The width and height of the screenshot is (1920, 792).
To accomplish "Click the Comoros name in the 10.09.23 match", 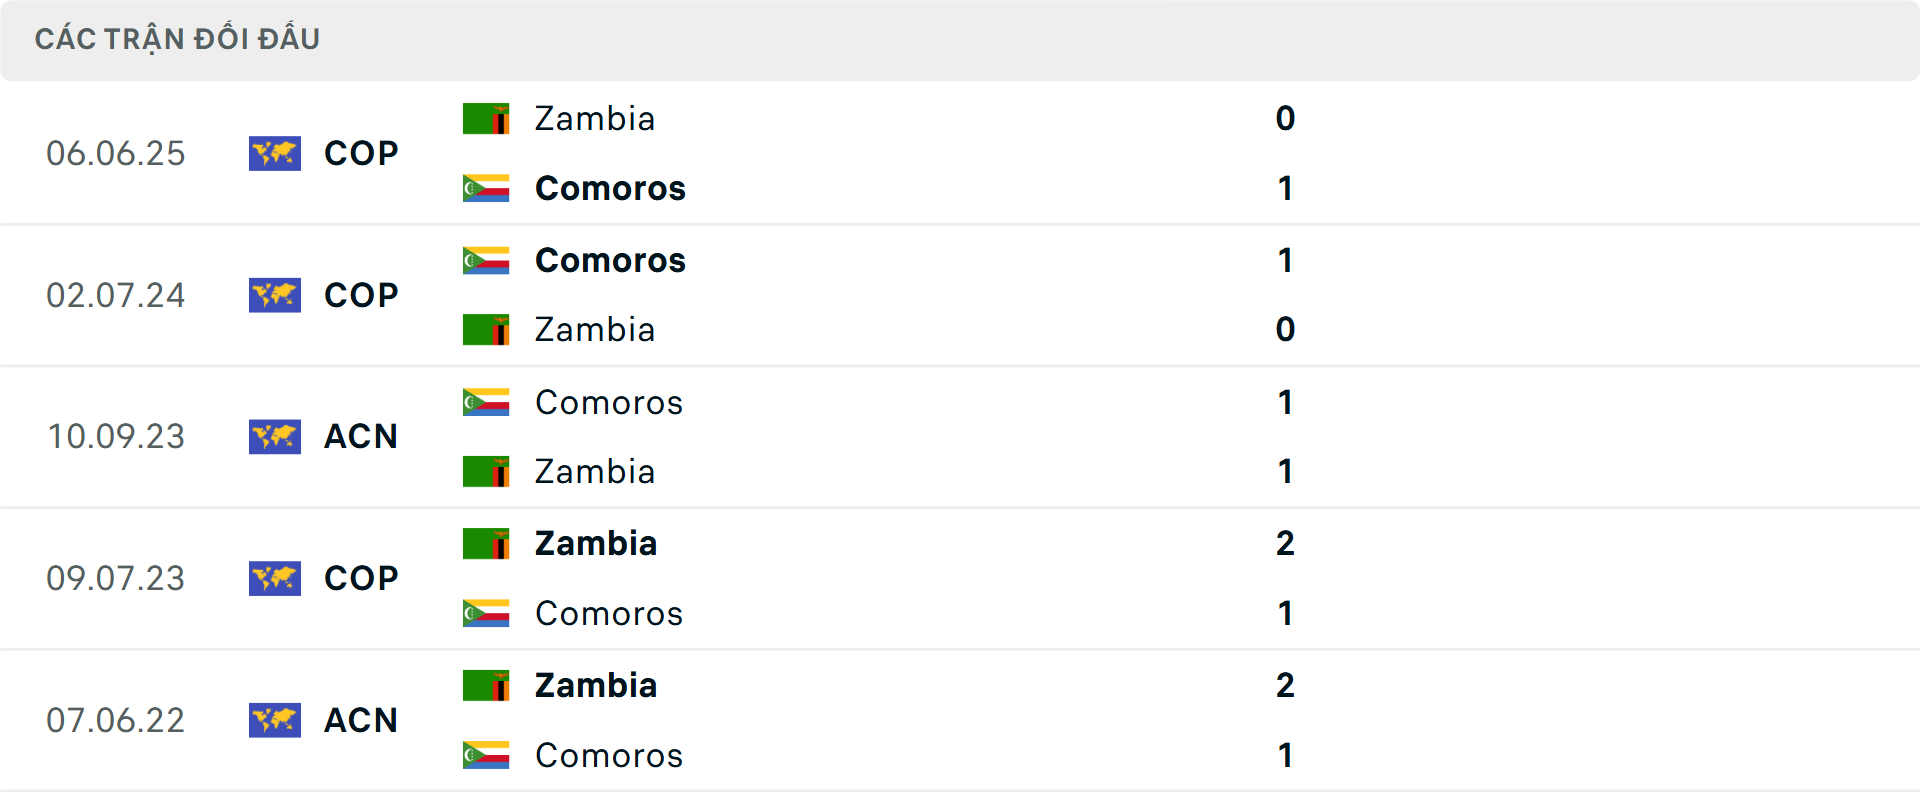I will [x=608, y=402].
